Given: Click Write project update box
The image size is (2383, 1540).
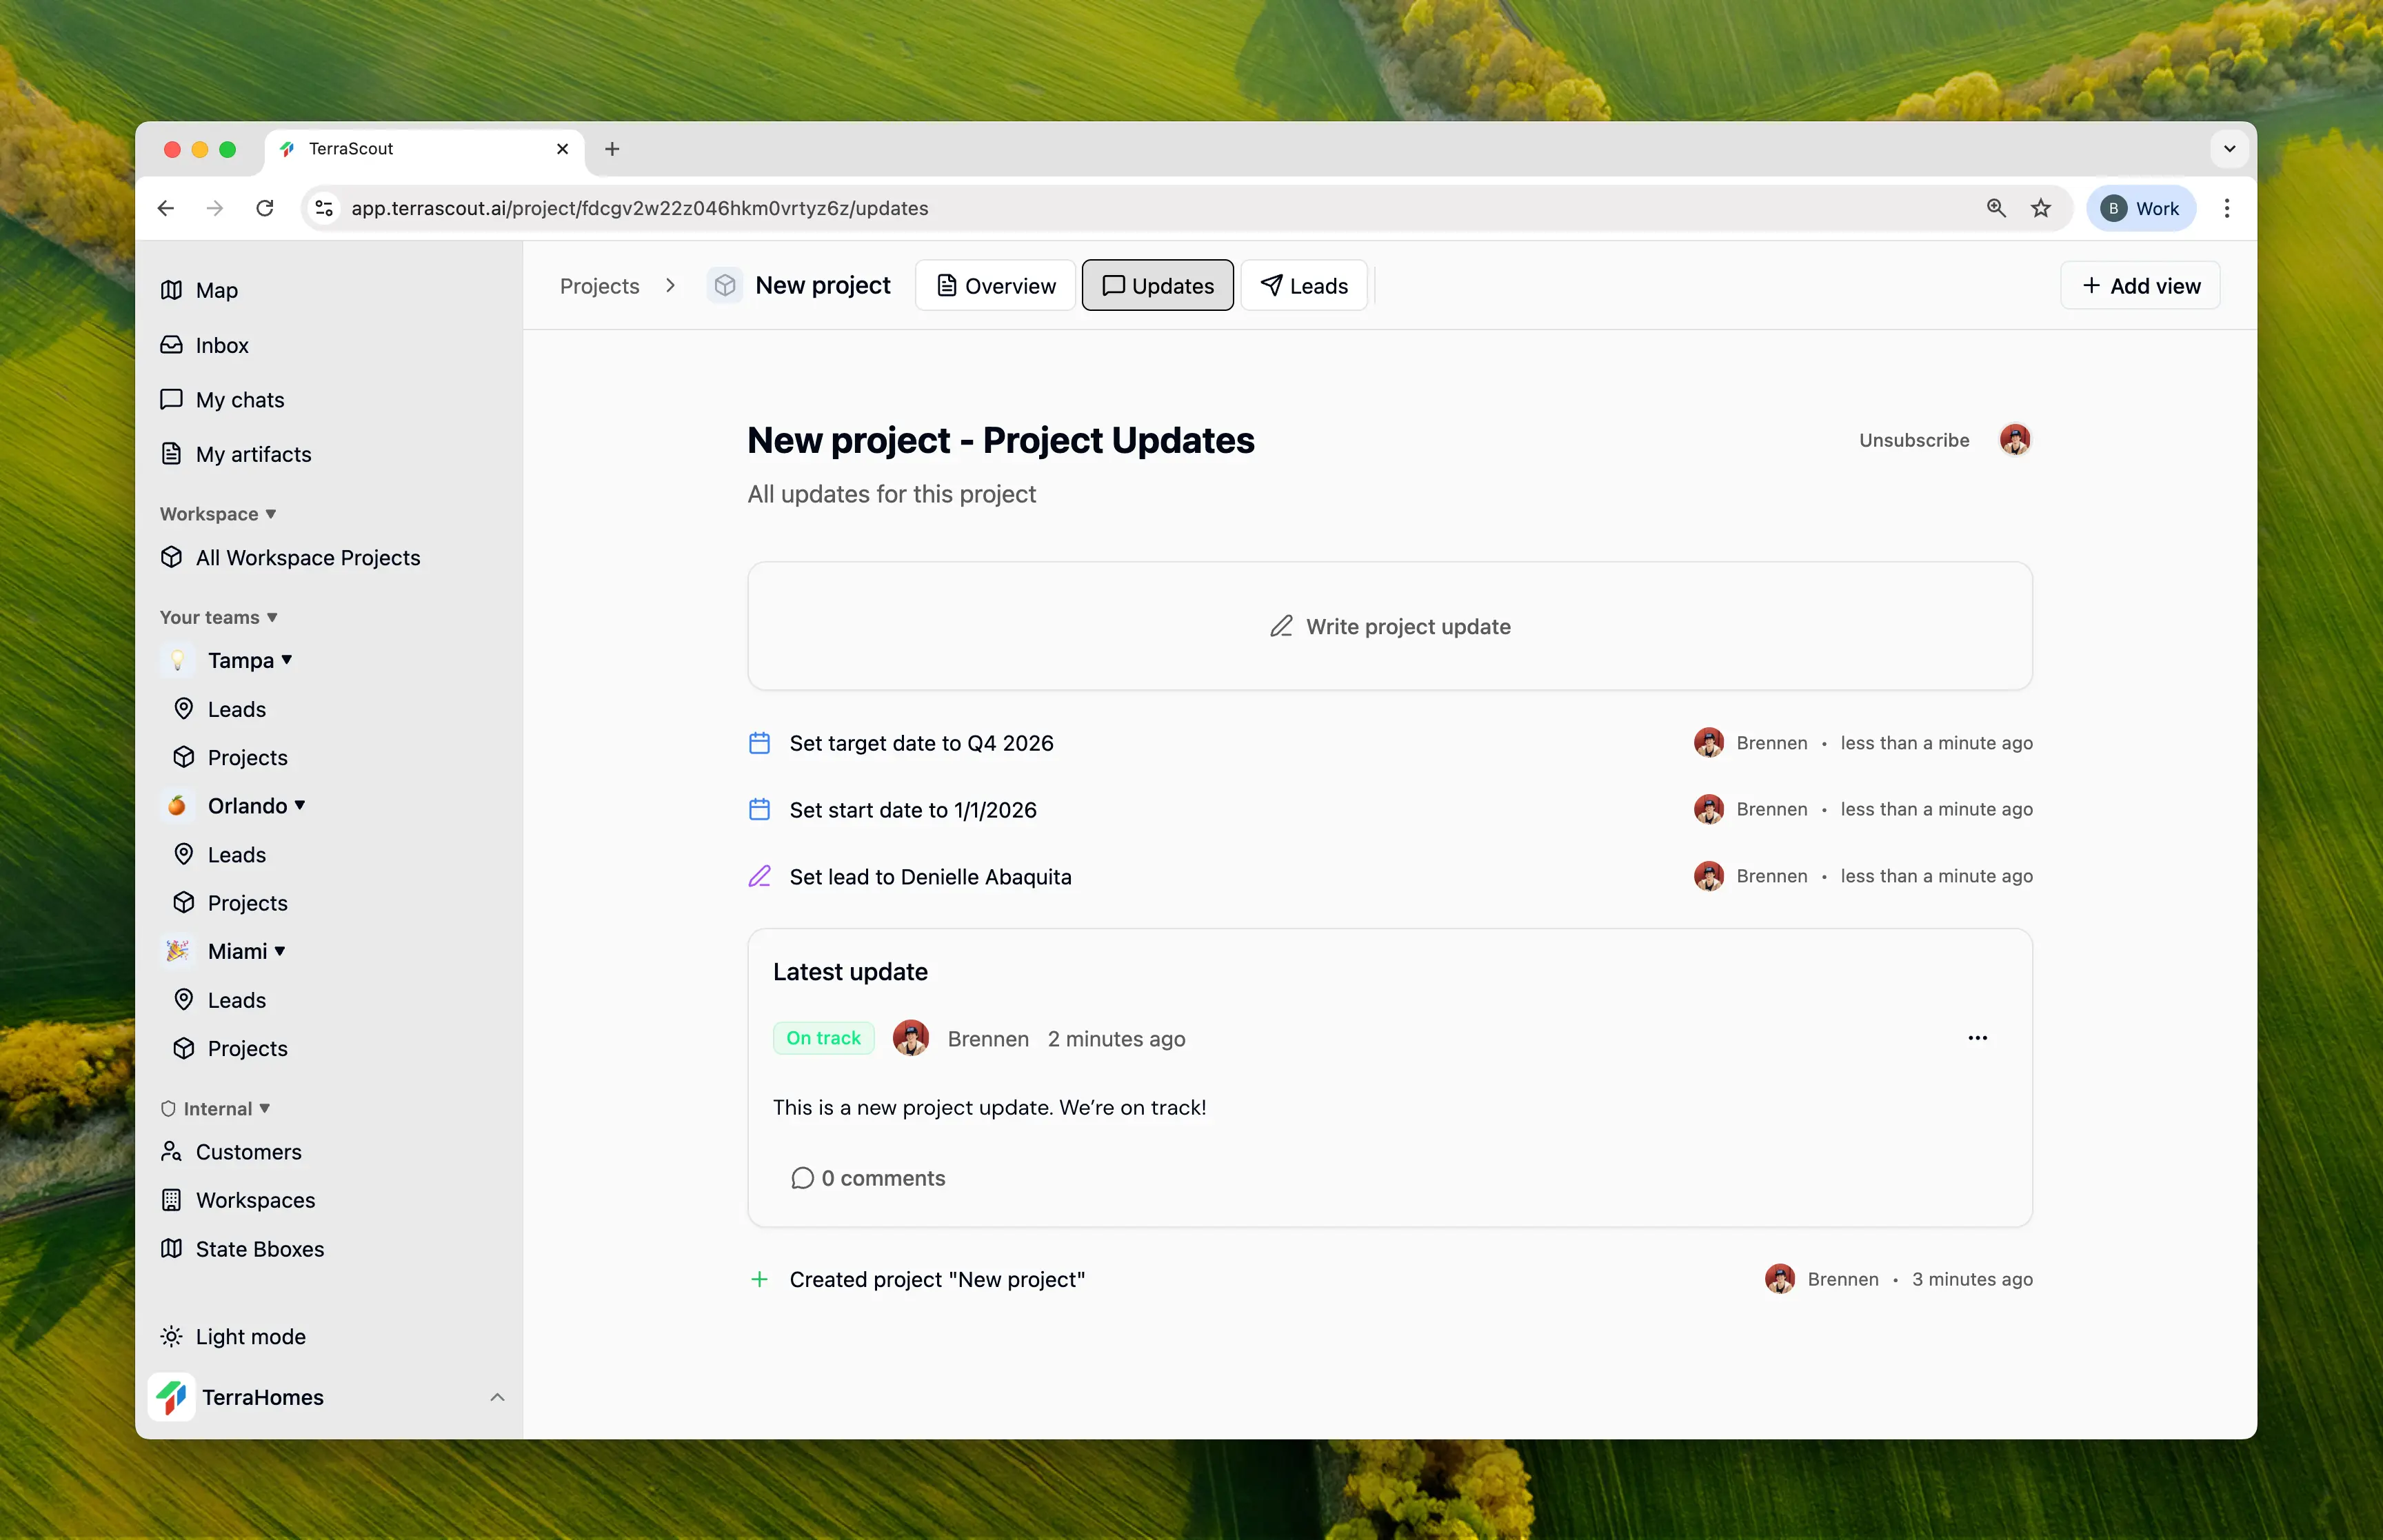Looking at the screenshot, I should pos(1389,626).
